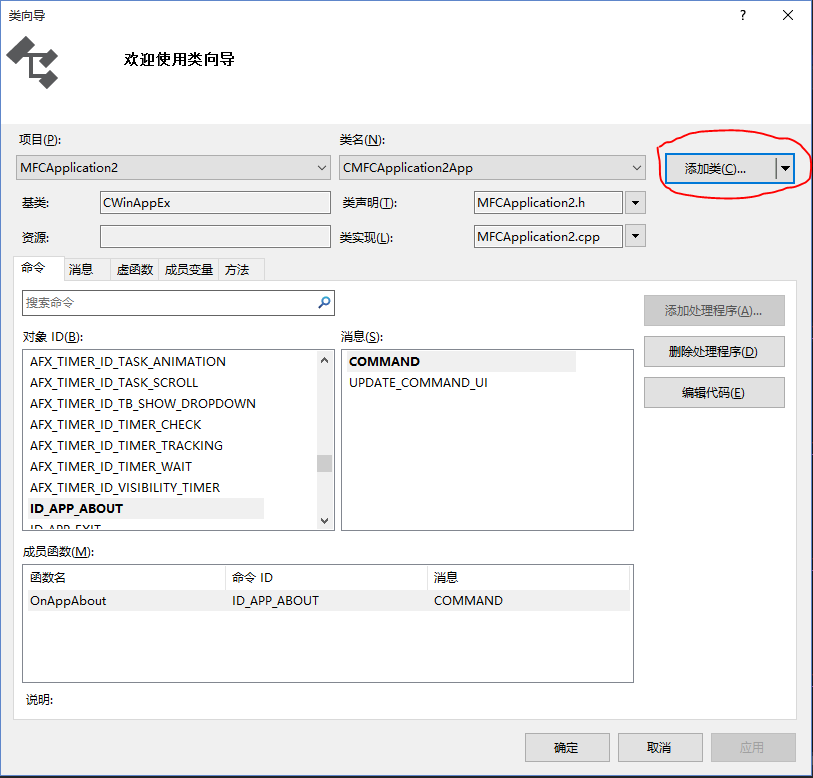Click the 编辑代码(E) button

pos(714,393)
